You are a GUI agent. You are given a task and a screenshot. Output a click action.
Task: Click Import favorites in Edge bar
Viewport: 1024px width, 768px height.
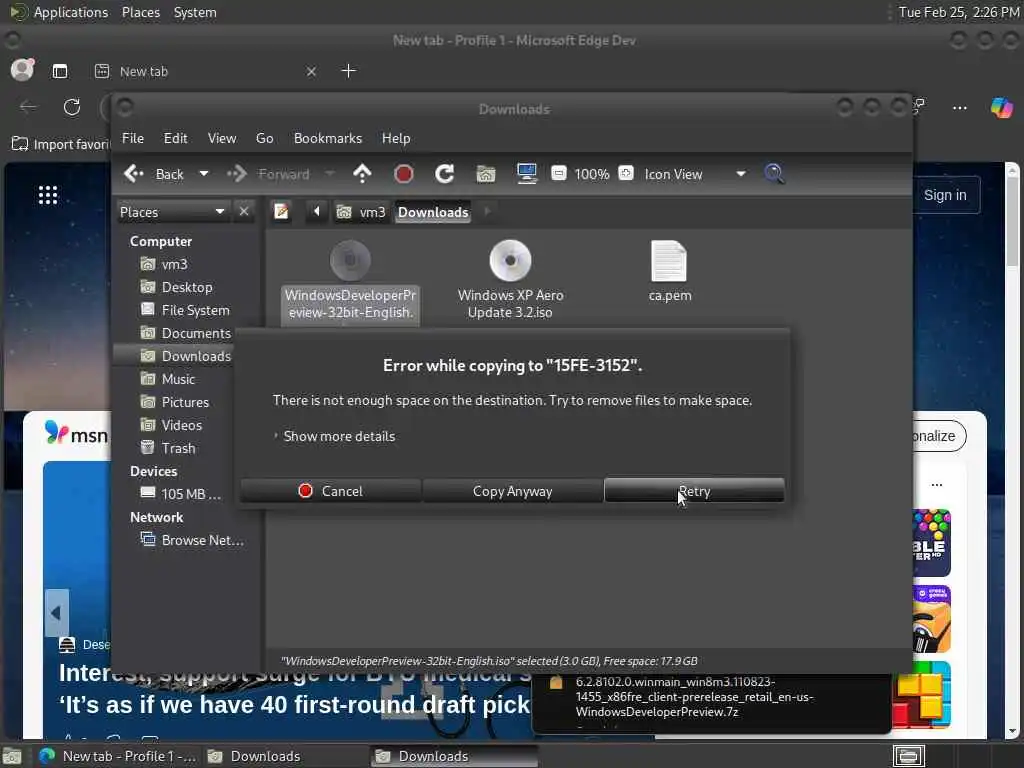coord(61,144)
